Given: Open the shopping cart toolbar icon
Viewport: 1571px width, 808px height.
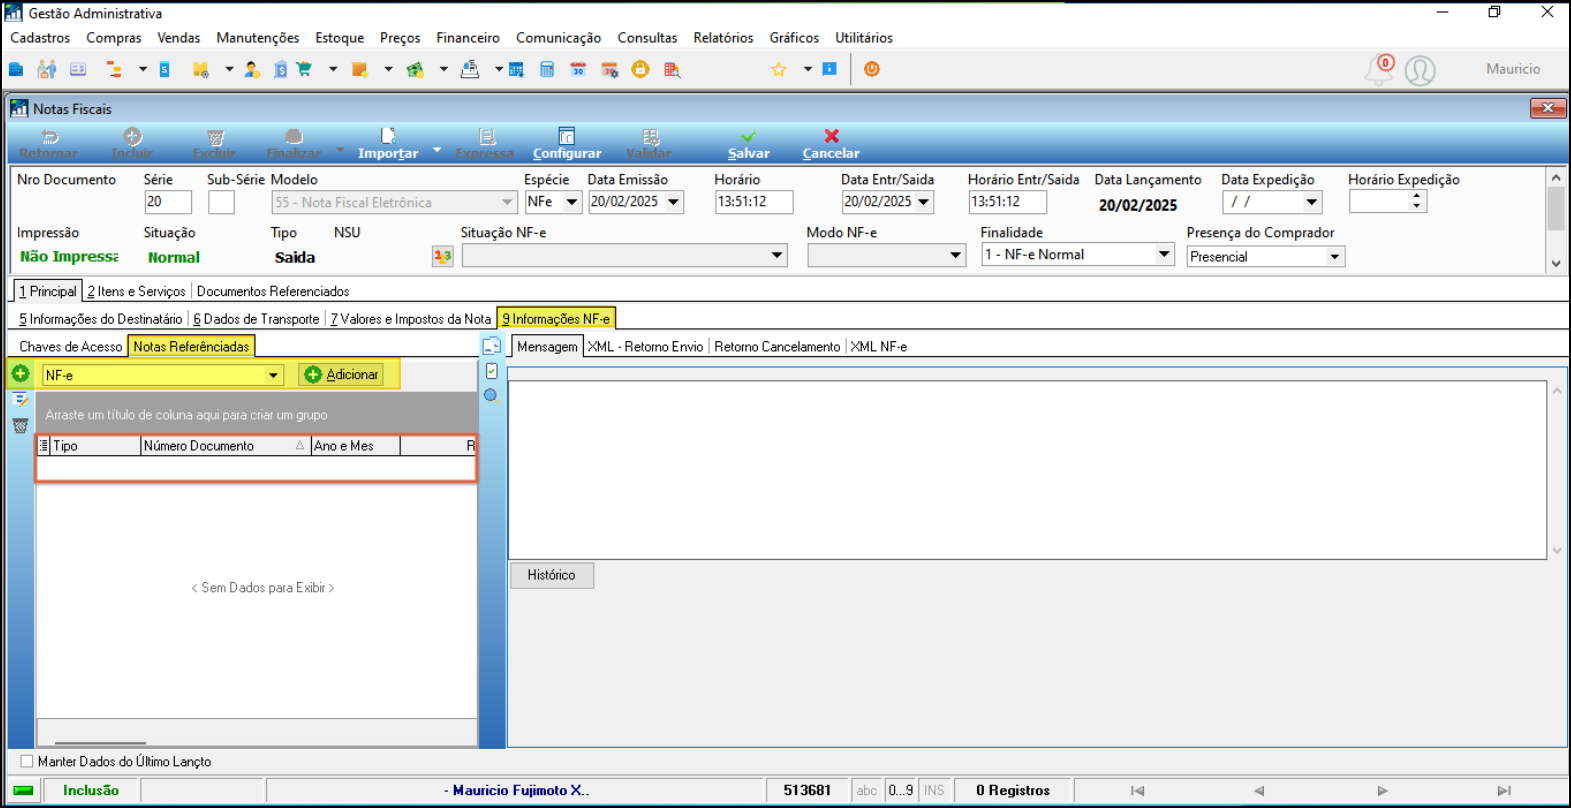Looking at the screenshot, I should [304, 69].
